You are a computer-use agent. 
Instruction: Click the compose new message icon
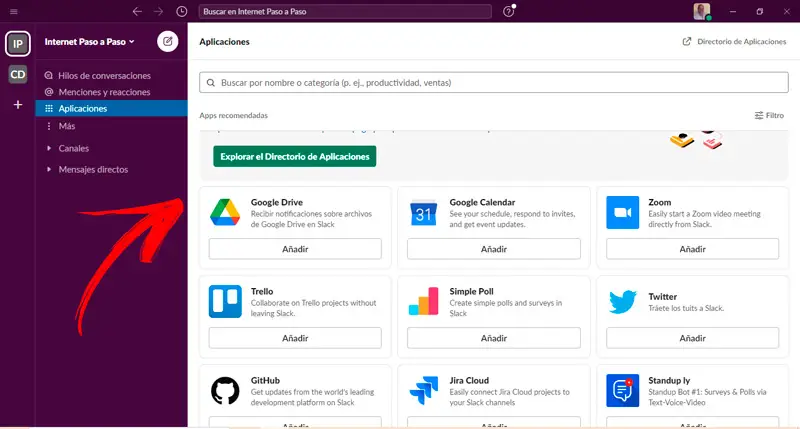point(167,42)
